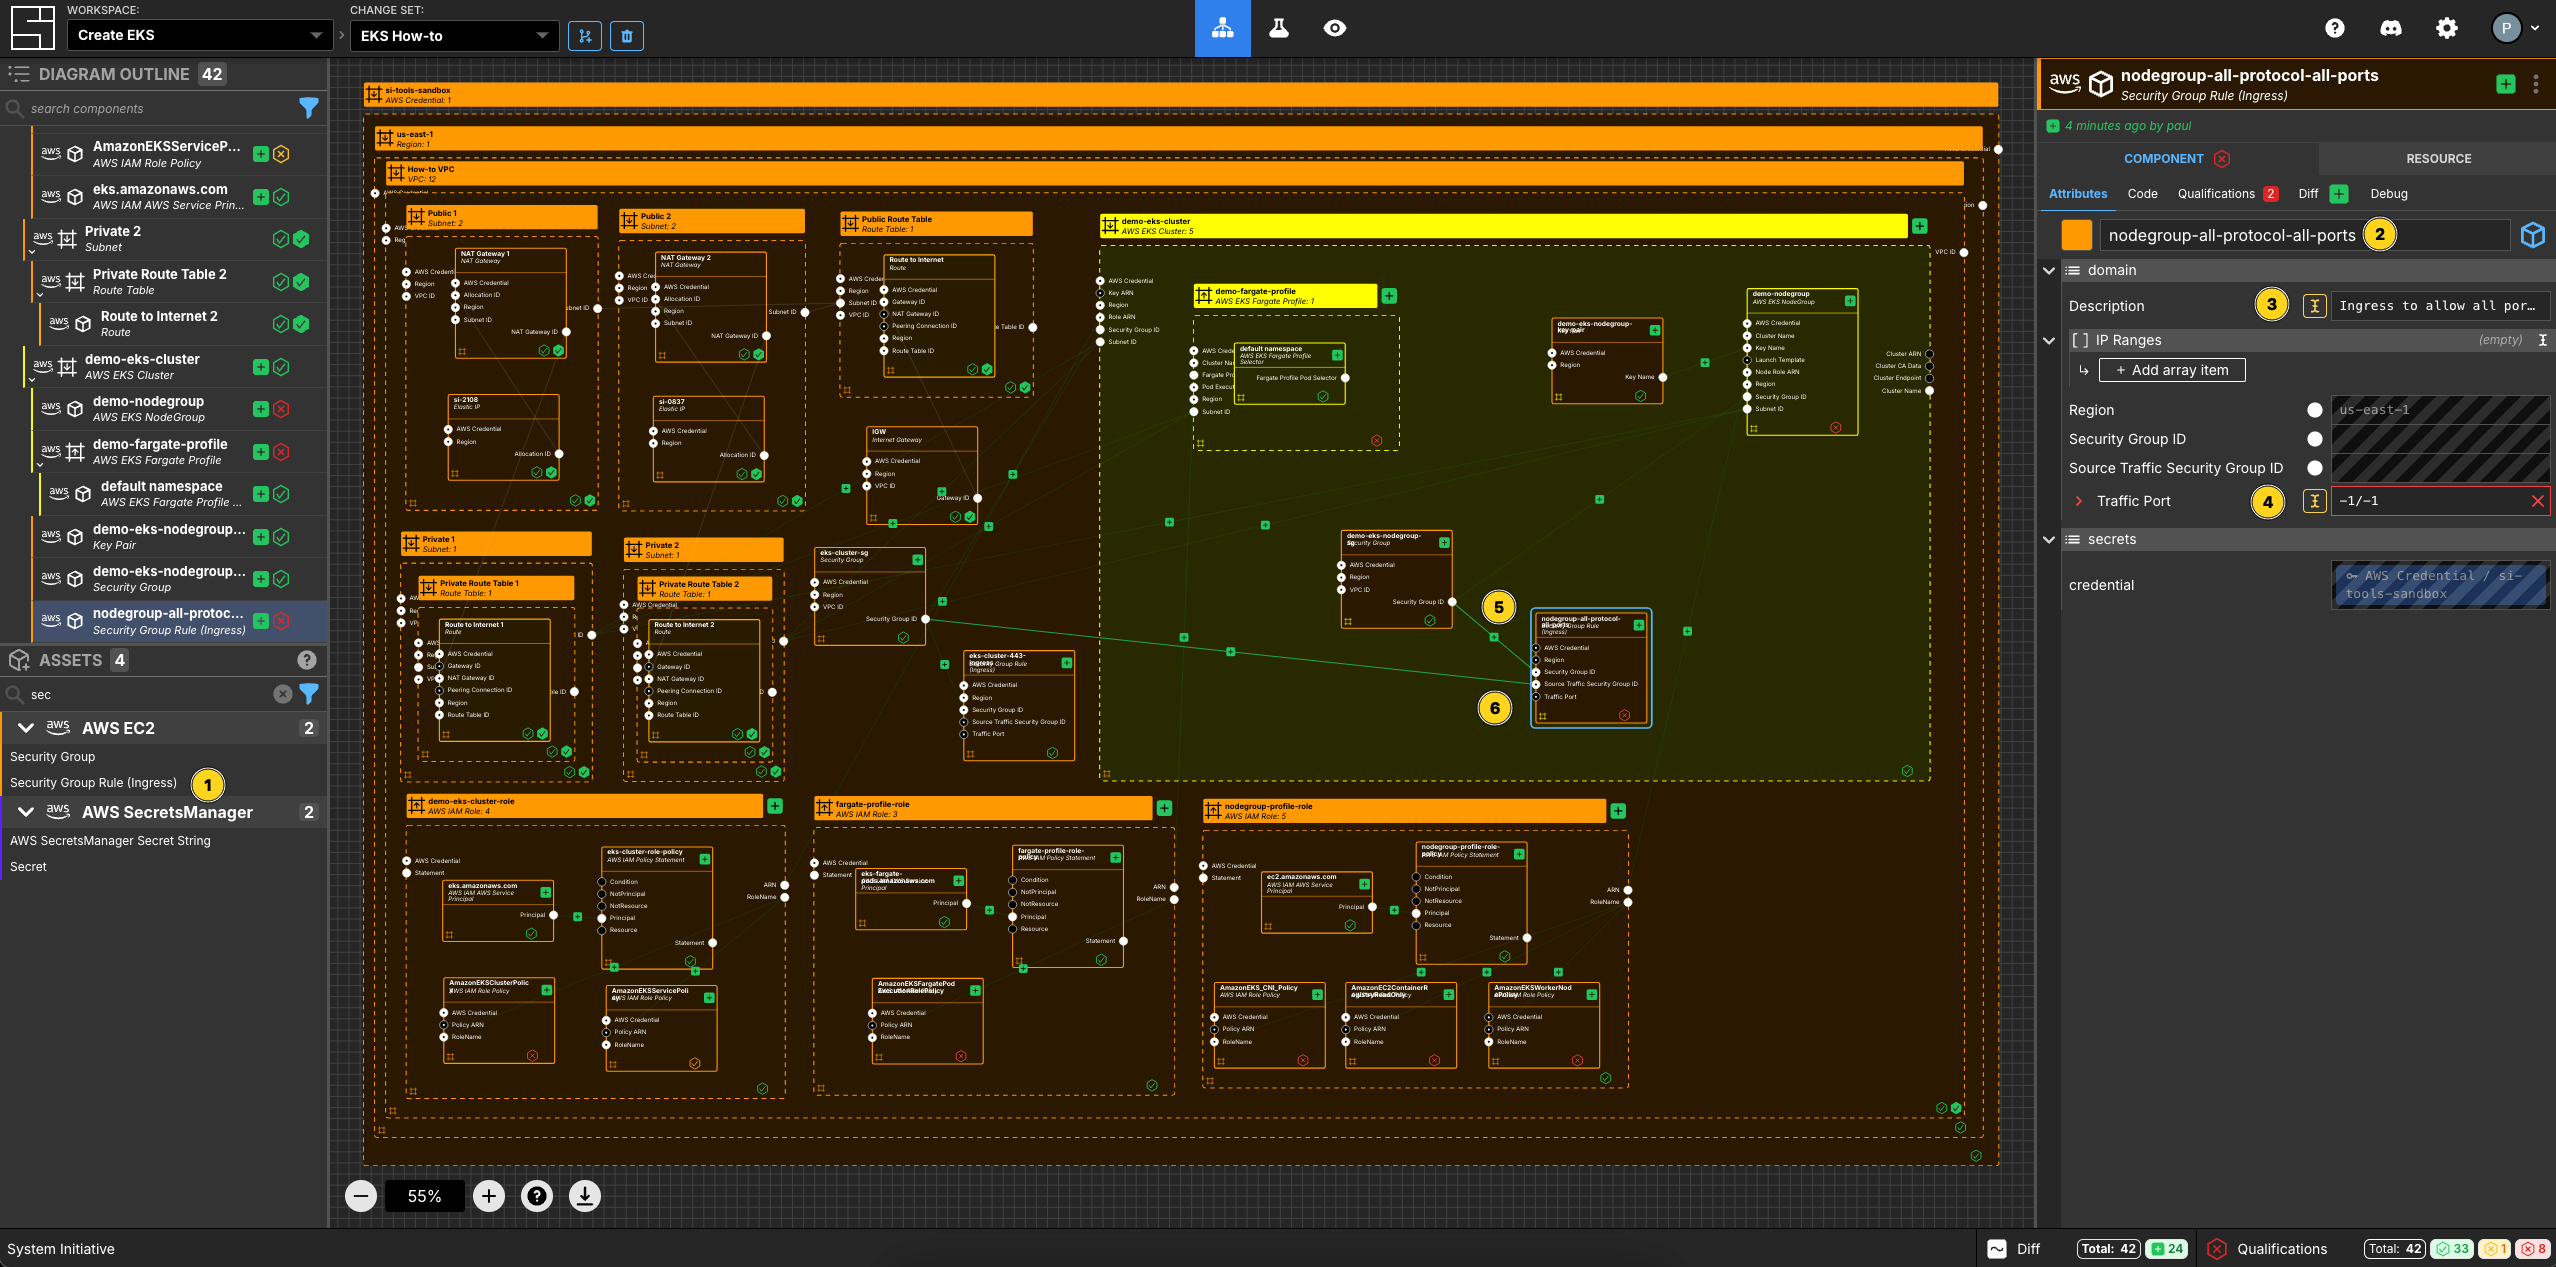Download the diagram image

pyautogui.click(x=585, y=1196)
